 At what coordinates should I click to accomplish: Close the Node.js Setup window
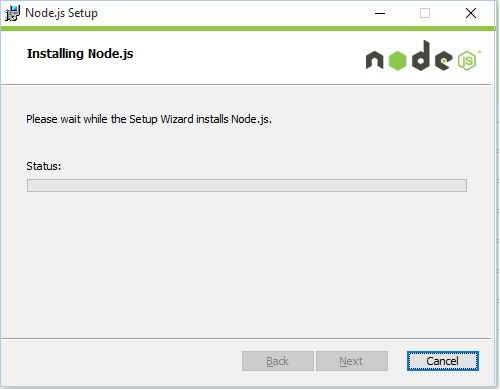(x=471, y=13)
